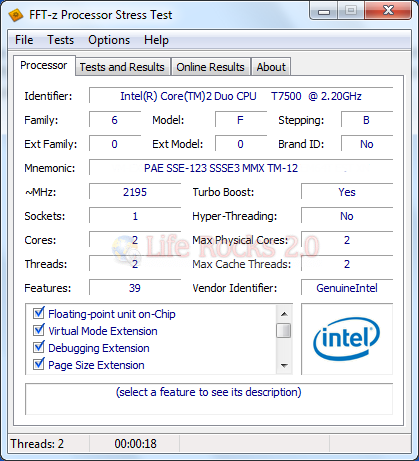Click the status bar timer 00:00:18
The height and width of the screenshot is (461, 419).
click(x=135, y=444)
